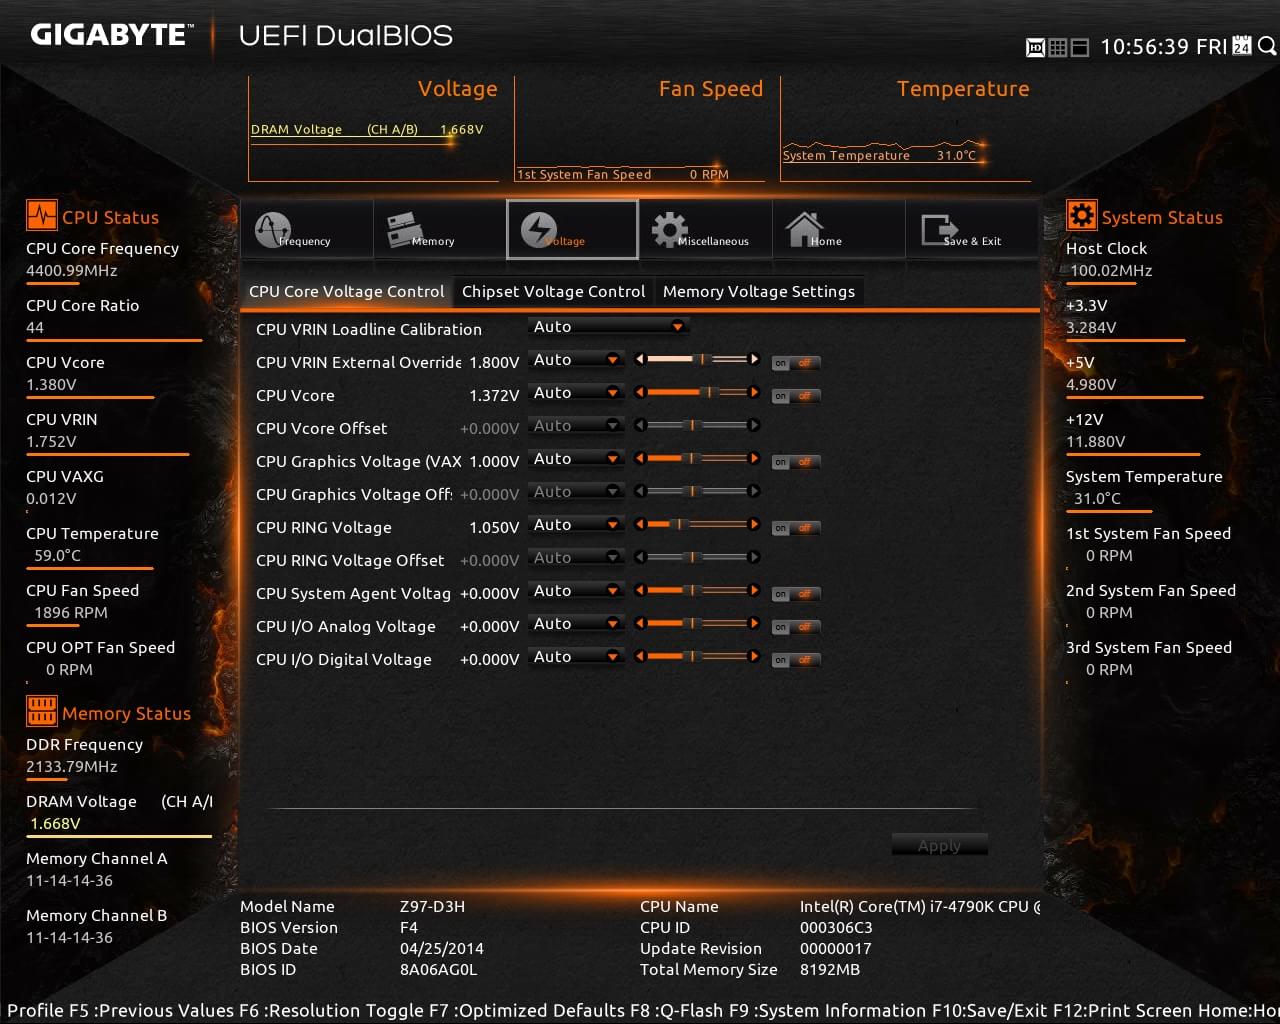Click the CPU Vcore 1.372V value
Image resolution: width=1280 pixels, height=1024 pixels.
494,396
